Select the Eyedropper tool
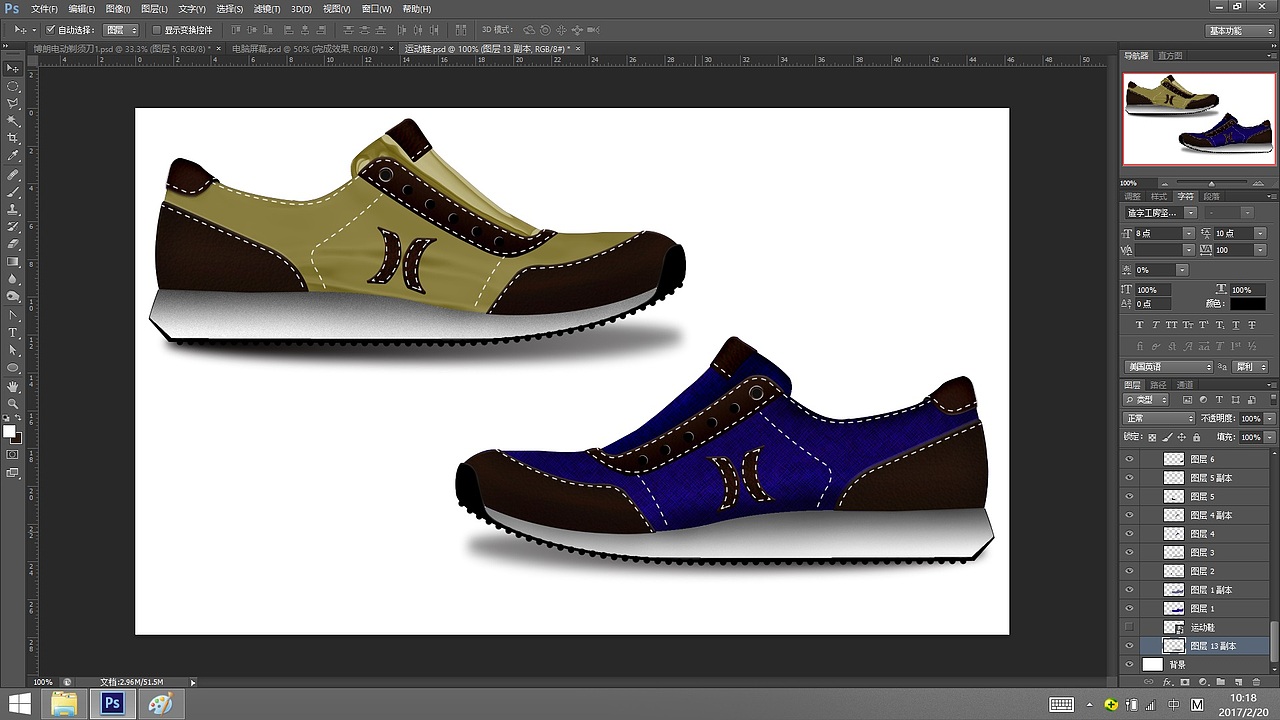 pyautogui.click(x=13, y=156)
